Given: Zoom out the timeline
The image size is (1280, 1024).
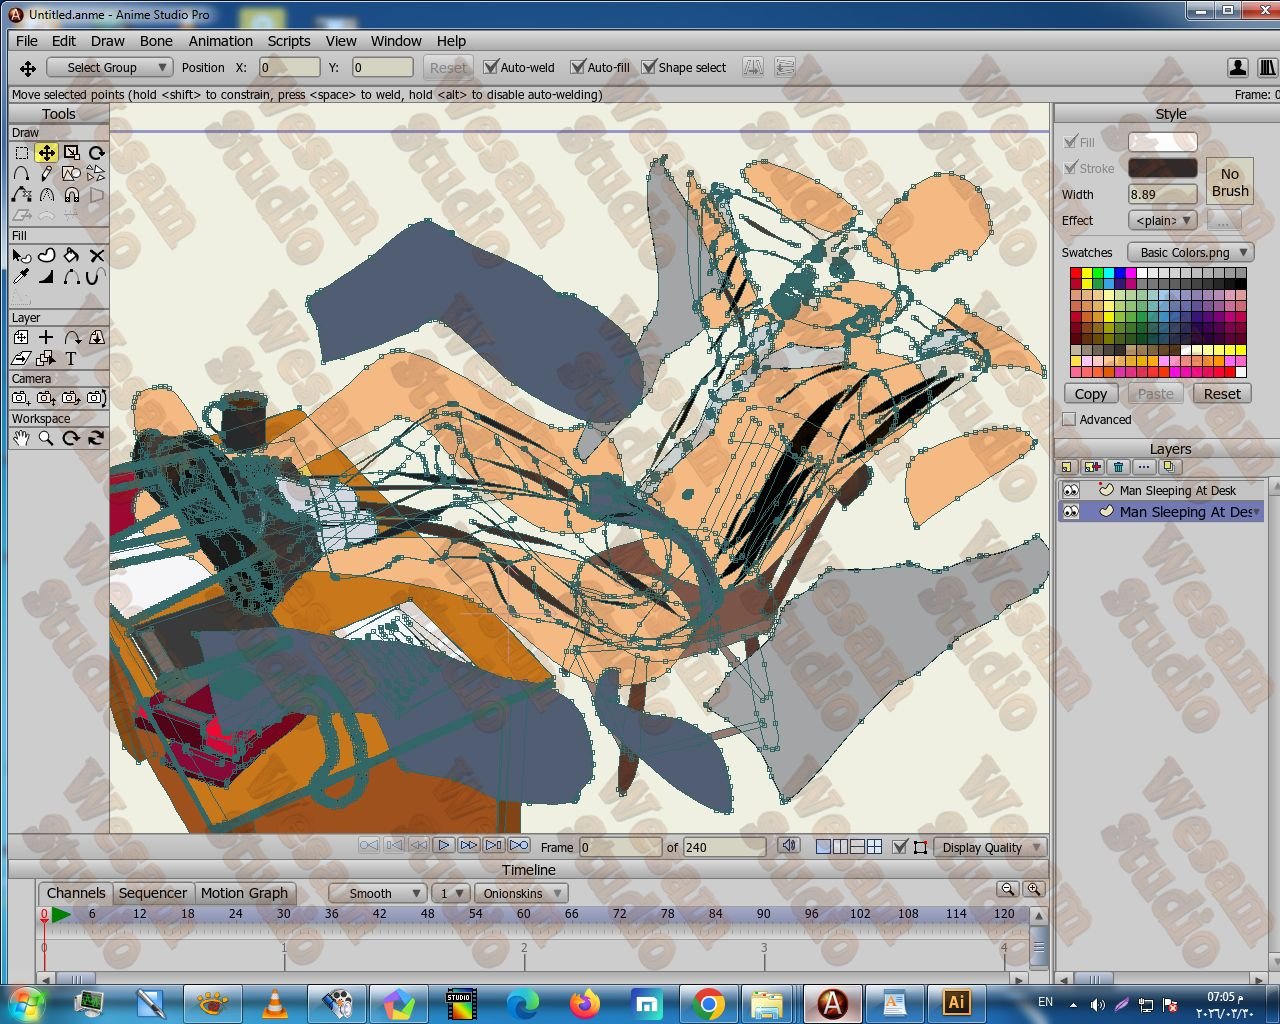Looking at the screenshot, I should pos(1008,889).
